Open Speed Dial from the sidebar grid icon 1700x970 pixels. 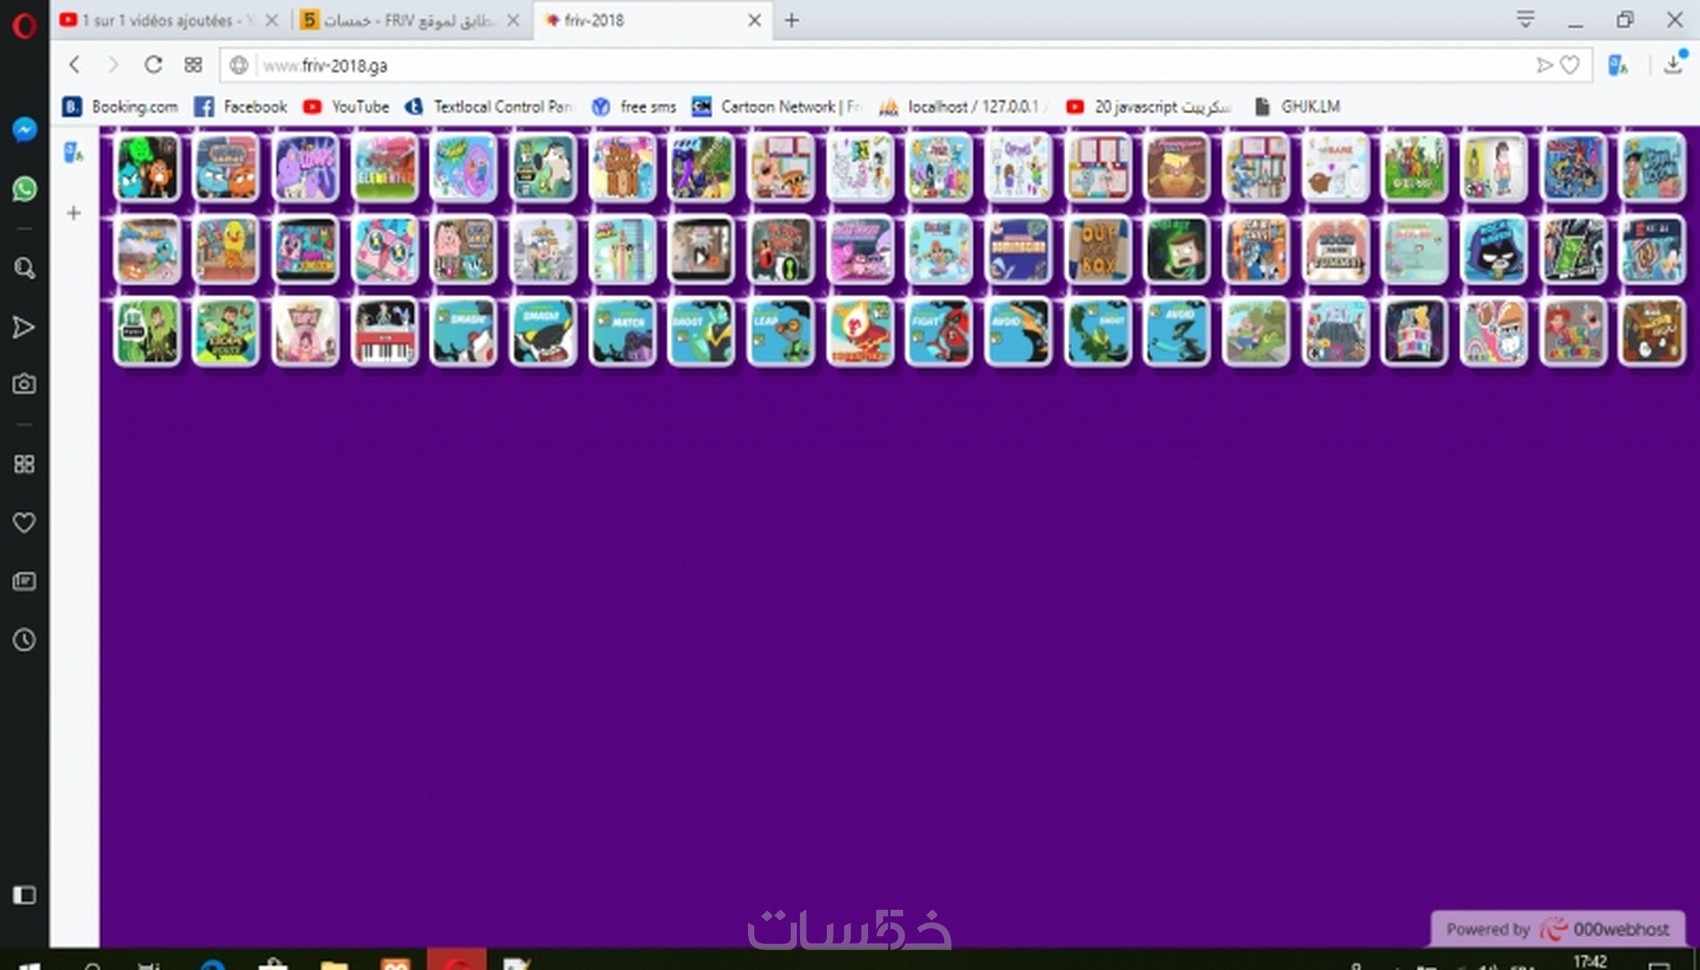[24, 464]
